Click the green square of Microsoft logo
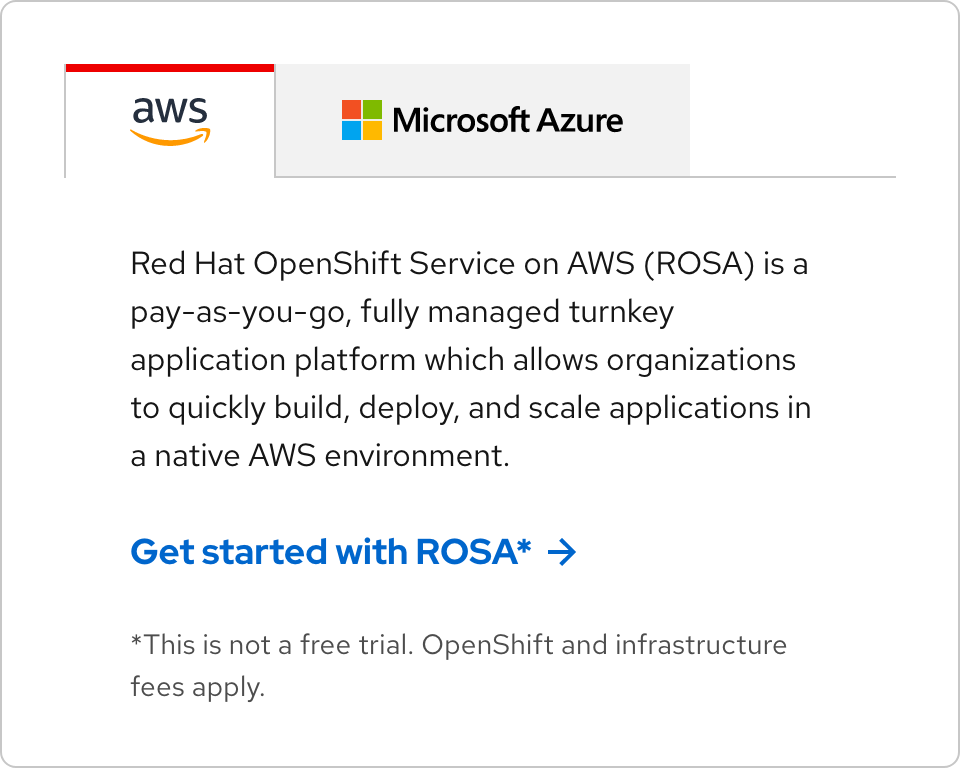The image size is (960, 768). (x=372, y=109)
